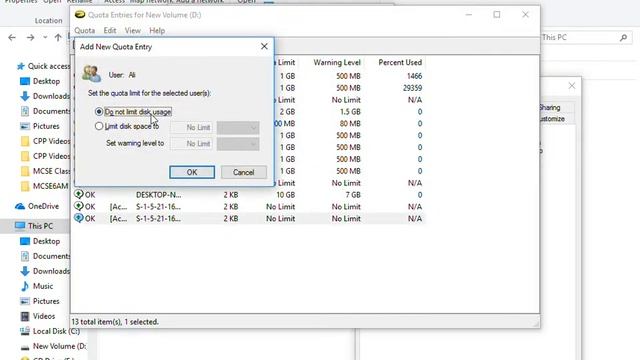
Task: Open Desktop under Quick access
Action: pos(40,81)
